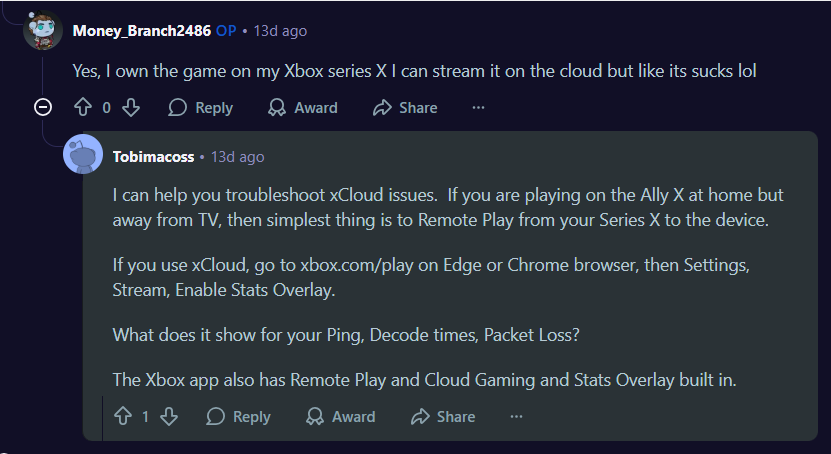This screenshot has height=454, width=831.
Task: Open Money_Branch2486's user profile link
Action: (x=141, y=30)
